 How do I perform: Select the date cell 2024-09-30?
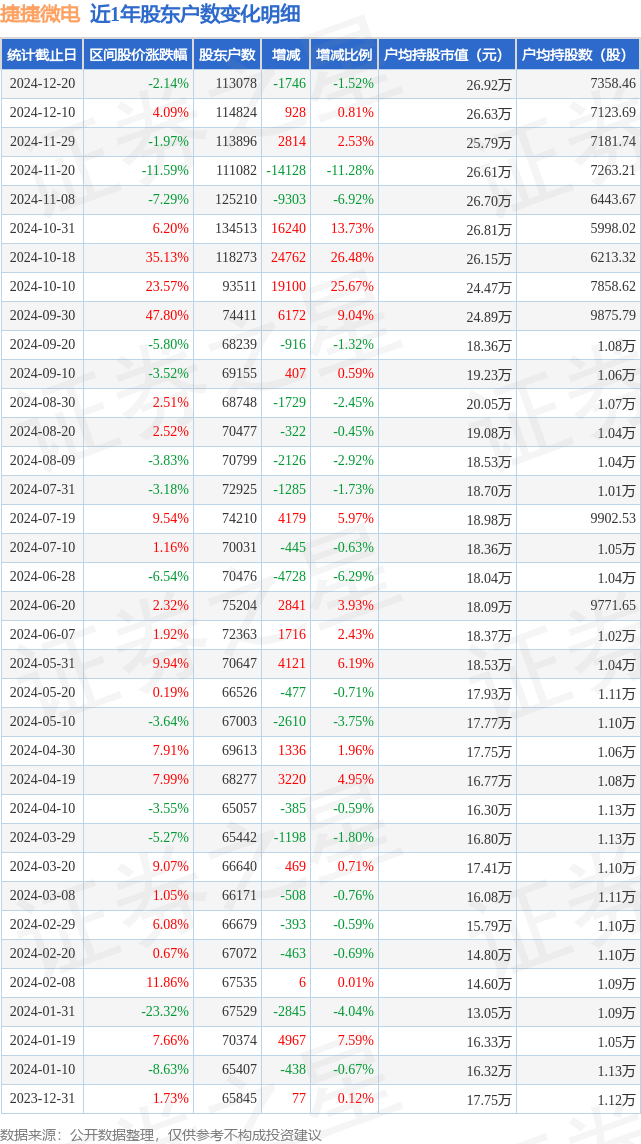(43, 315)
